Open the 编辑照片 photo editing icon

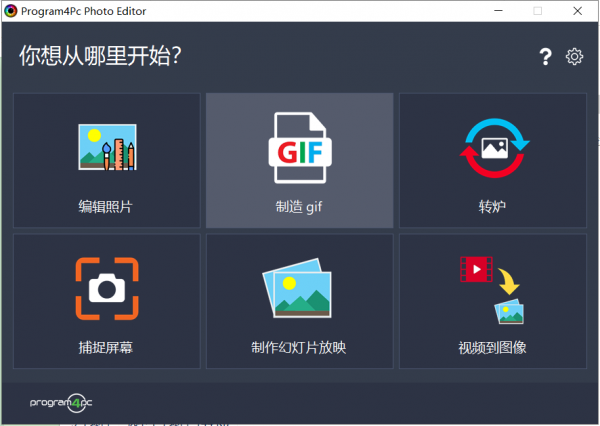108,147
